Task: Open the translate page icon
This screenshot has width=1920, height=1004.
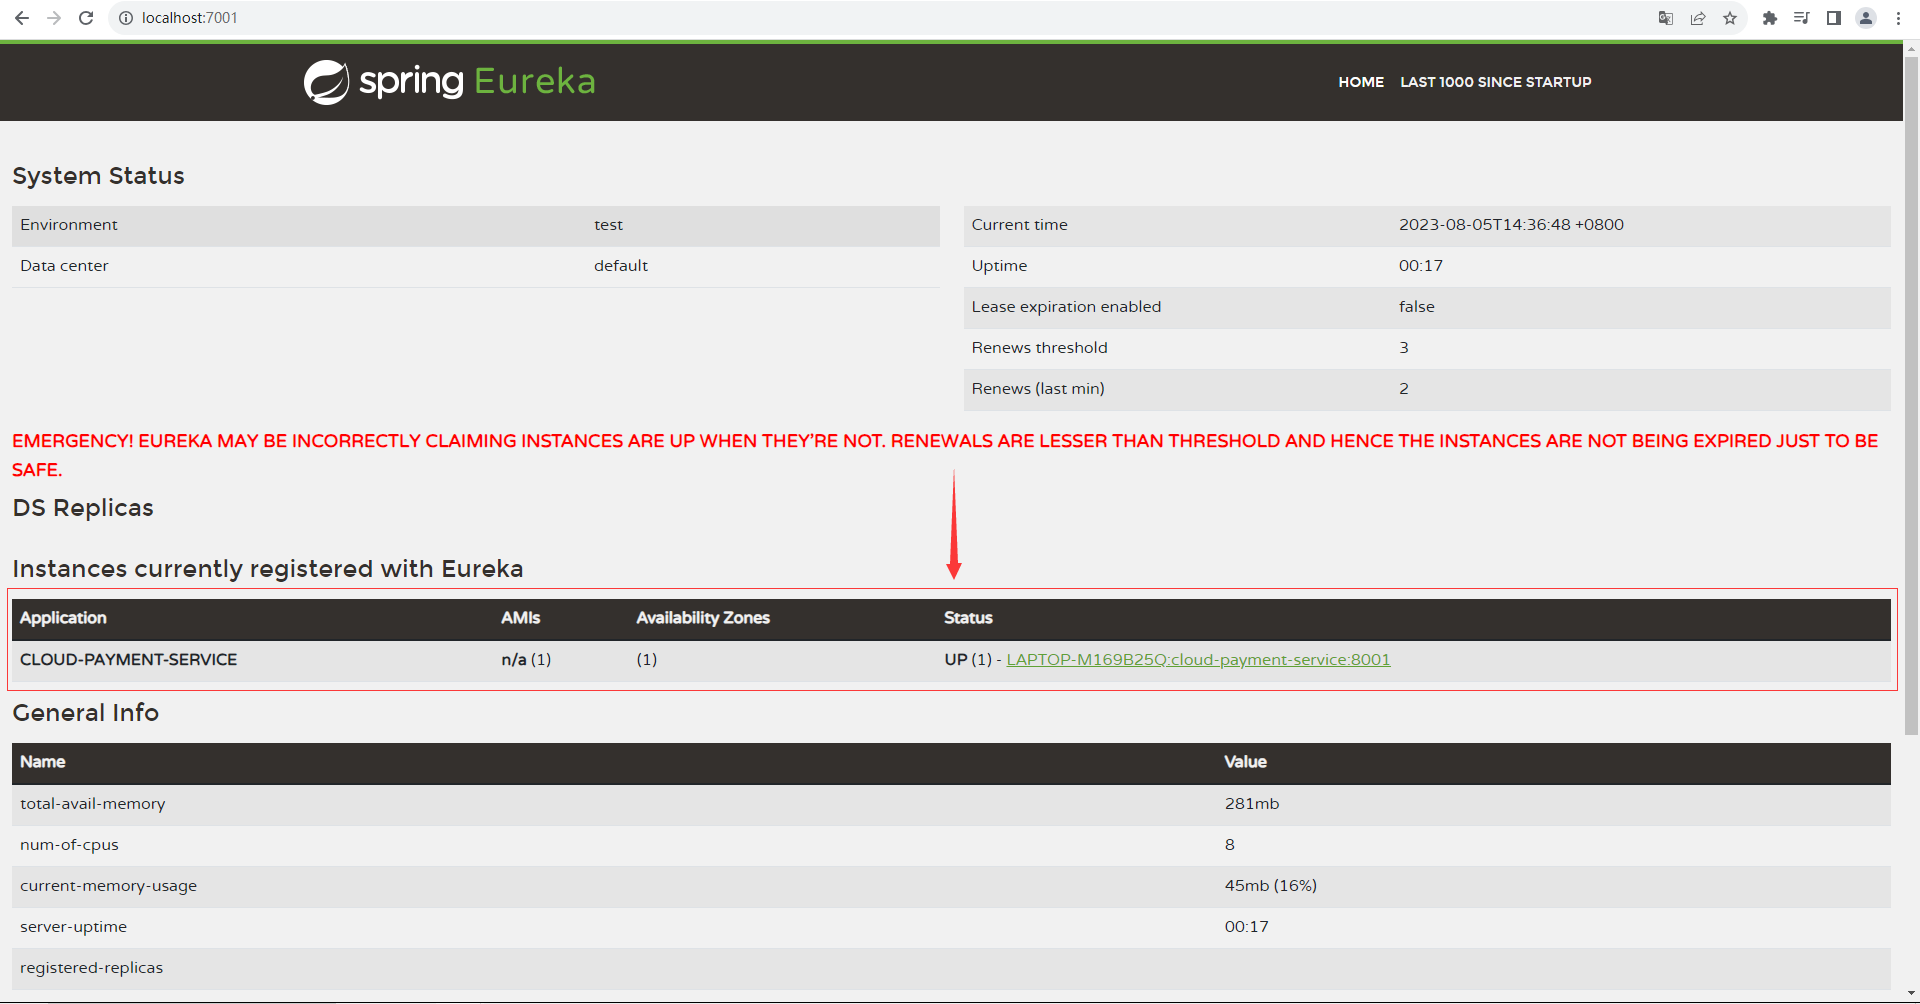Action: 1666,18
